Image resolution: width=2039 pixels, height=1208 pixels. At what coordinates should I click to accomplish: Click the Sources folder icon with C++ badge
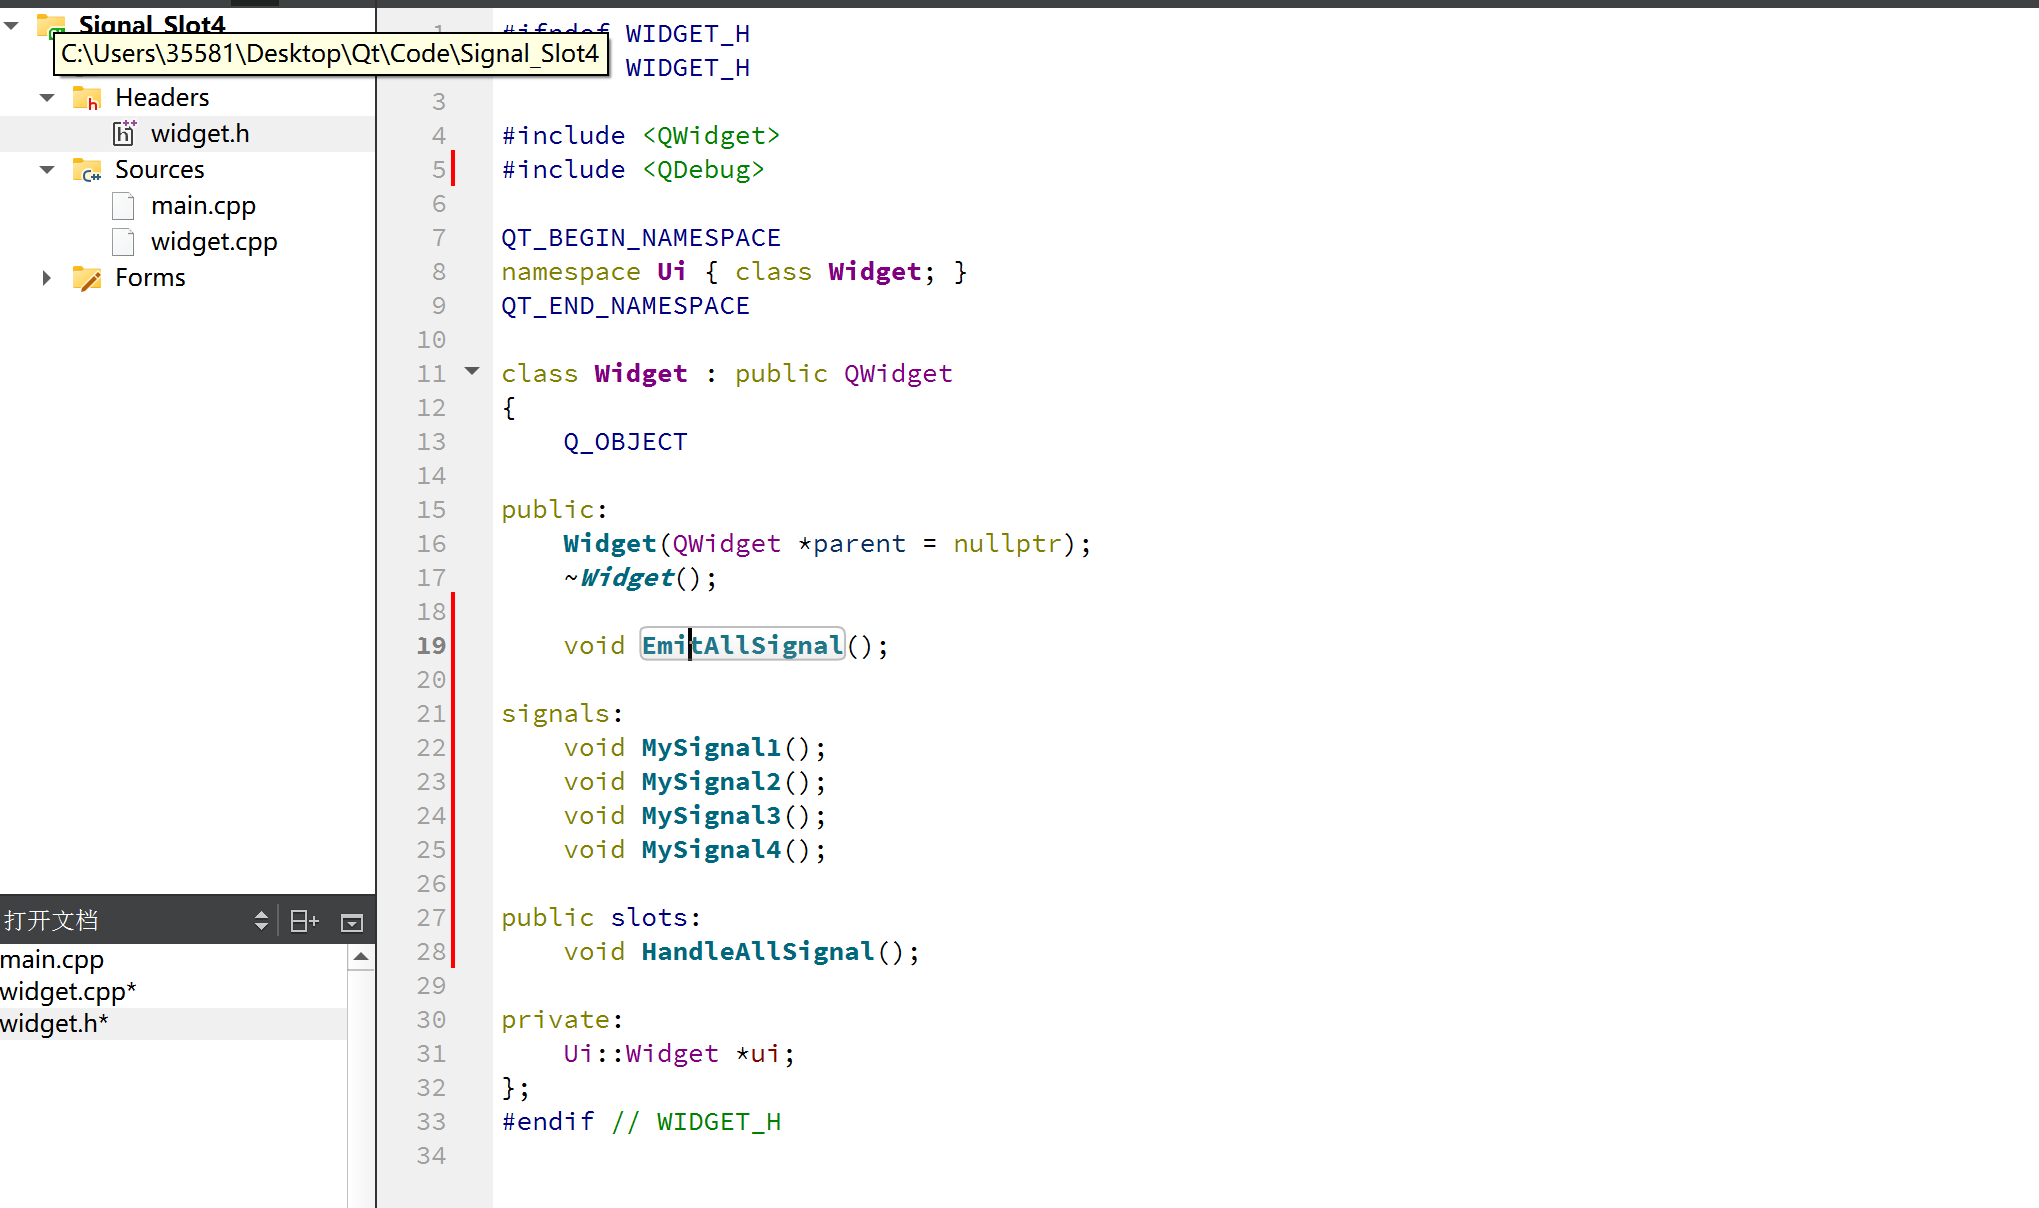tap(87, 170)
